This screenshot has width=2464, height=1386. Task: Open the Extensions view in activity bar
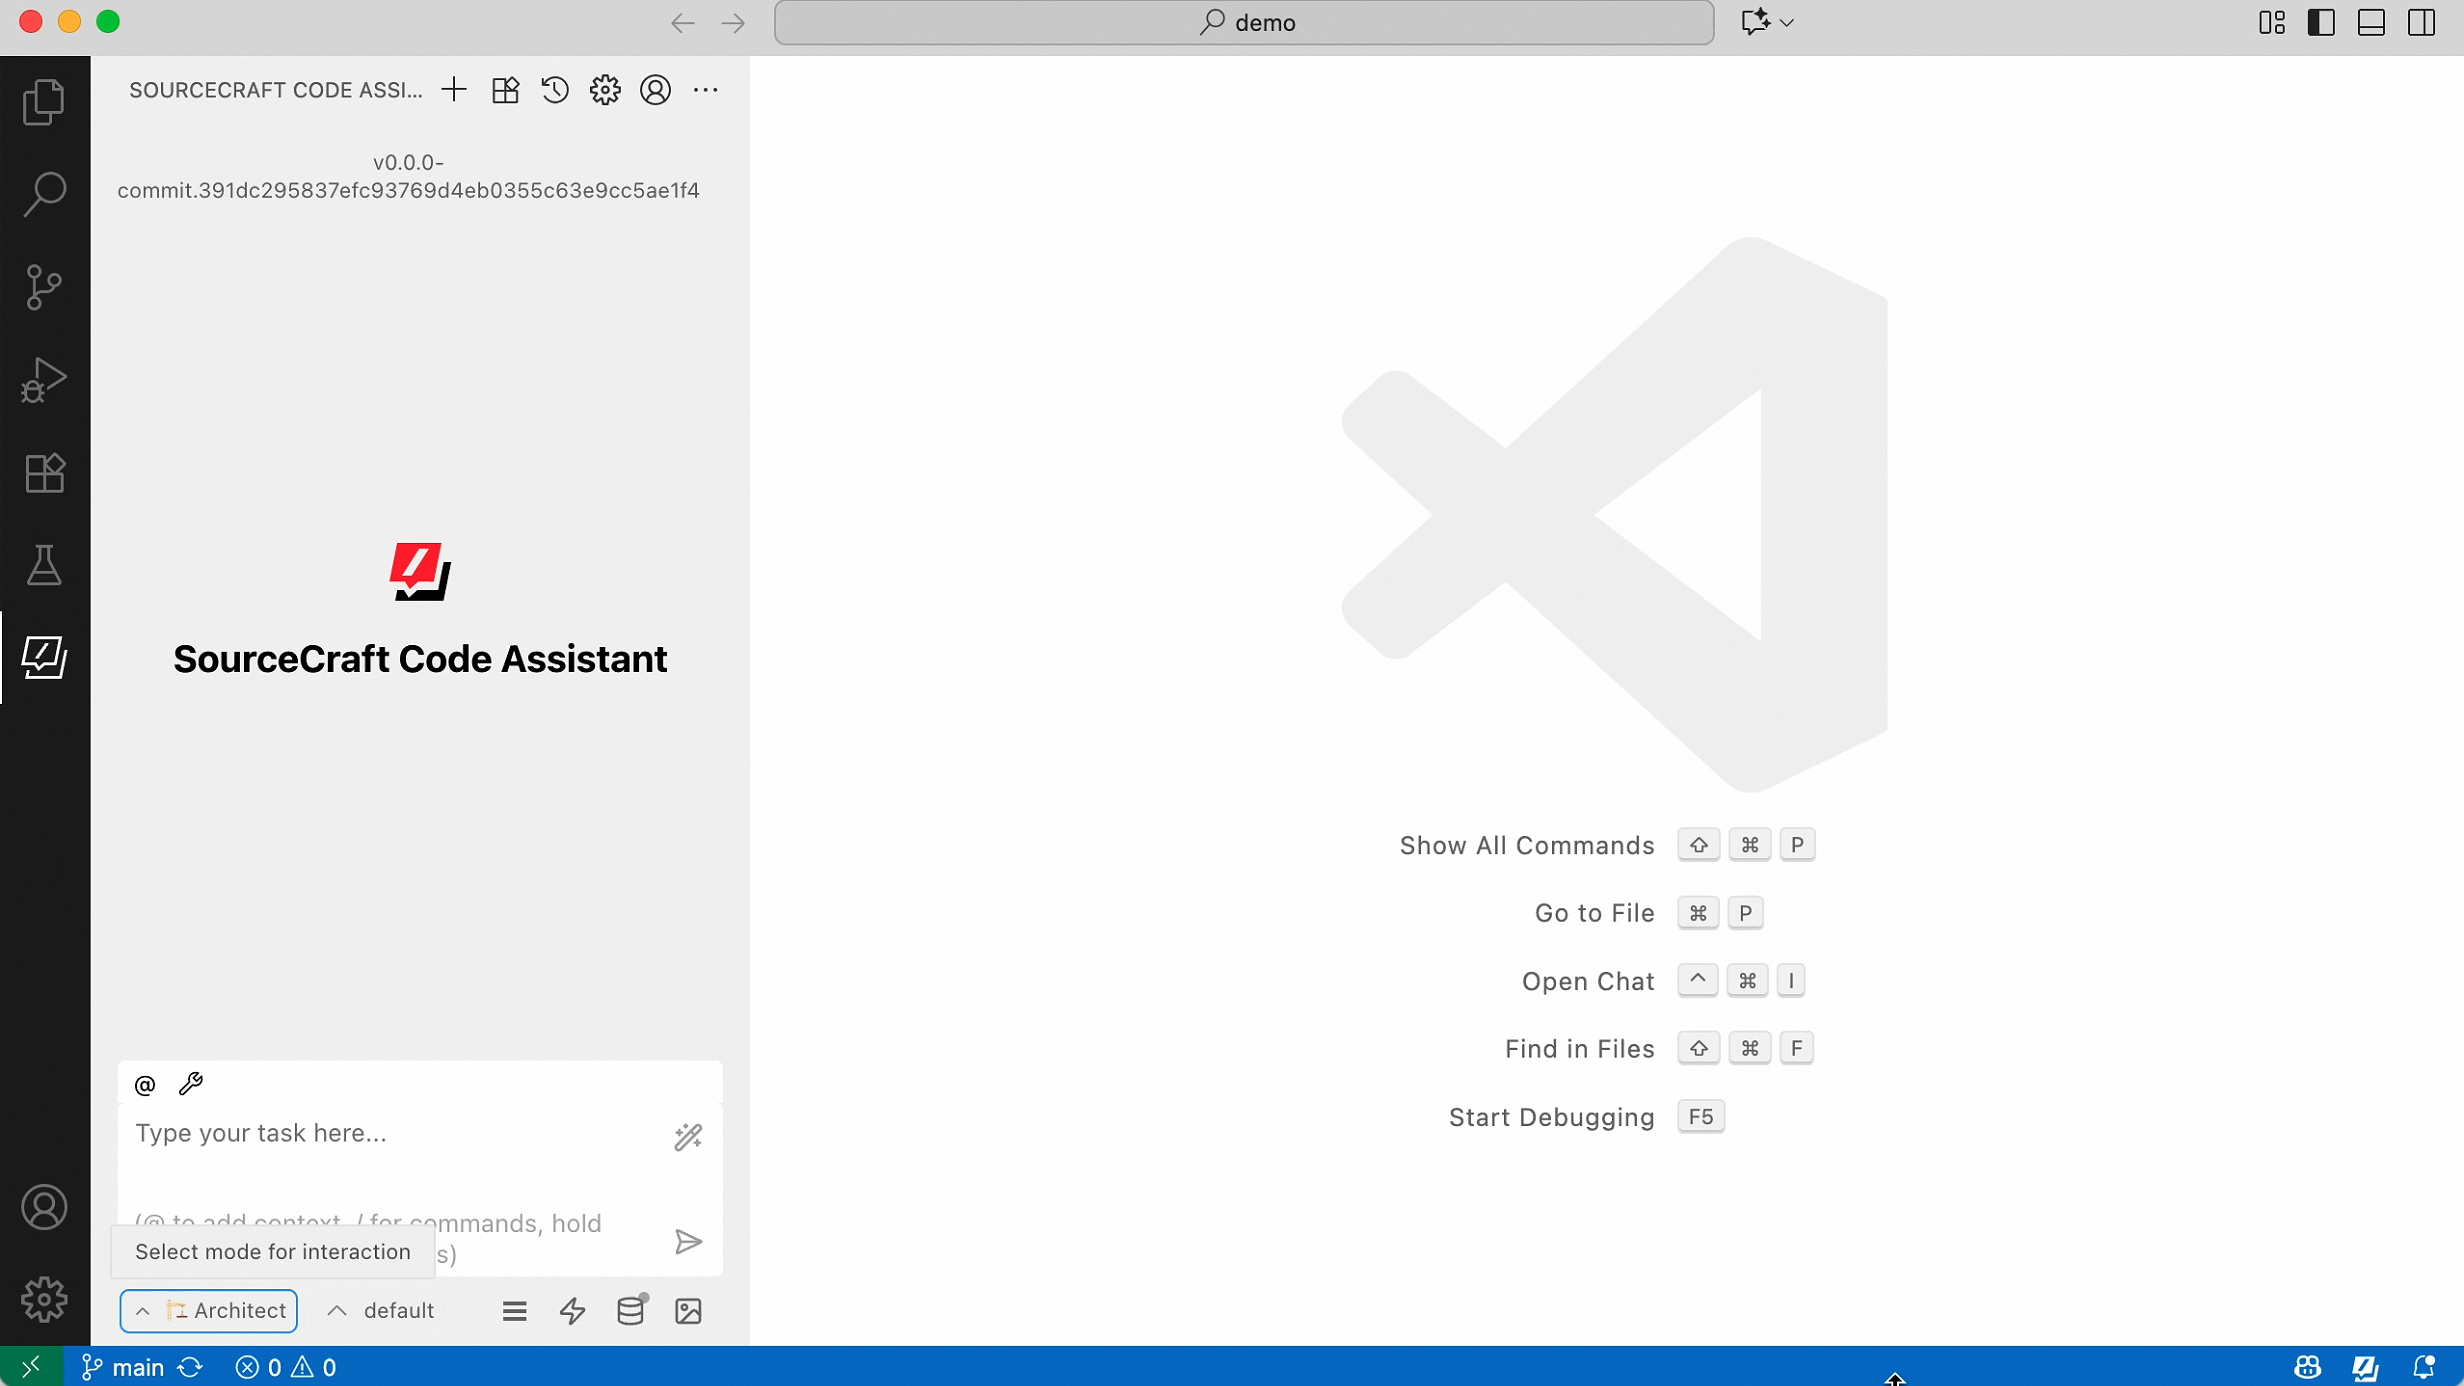(44, 473)
